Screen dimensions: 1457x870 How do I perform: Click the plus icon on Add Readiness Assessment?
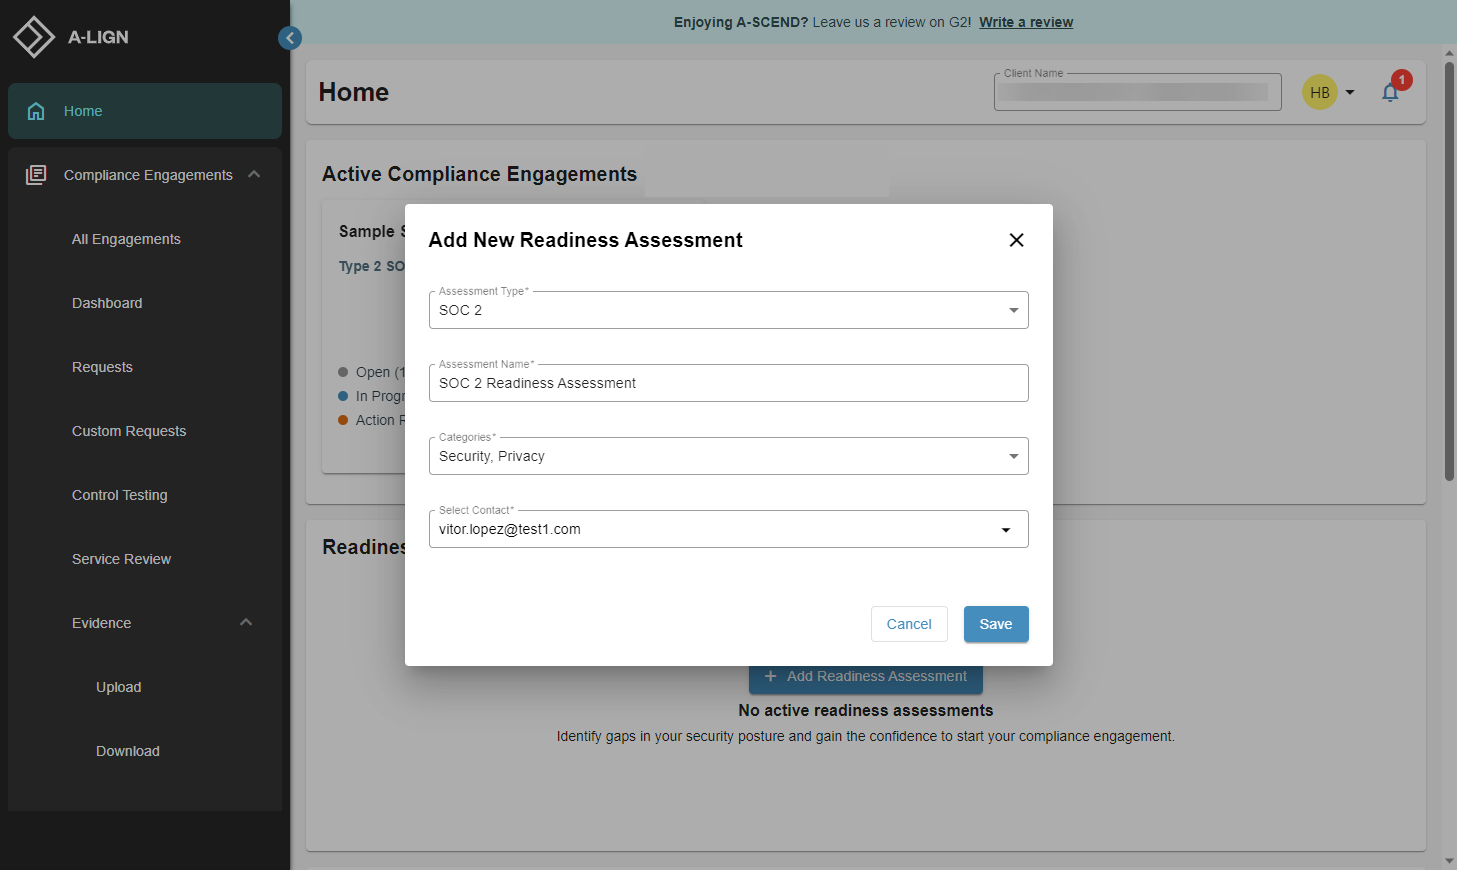click(770, 676)
